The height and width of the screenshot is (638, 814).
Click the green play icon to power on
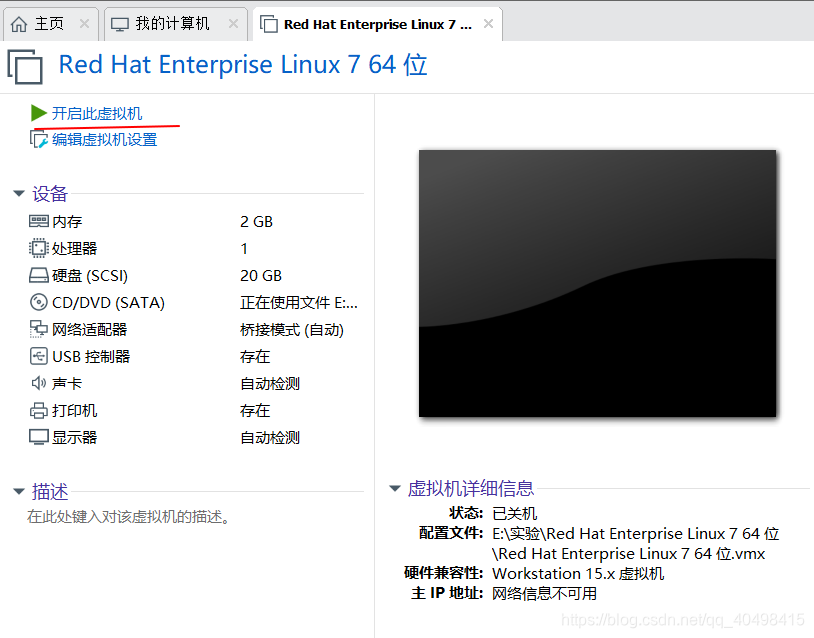[x=38, y=113]
